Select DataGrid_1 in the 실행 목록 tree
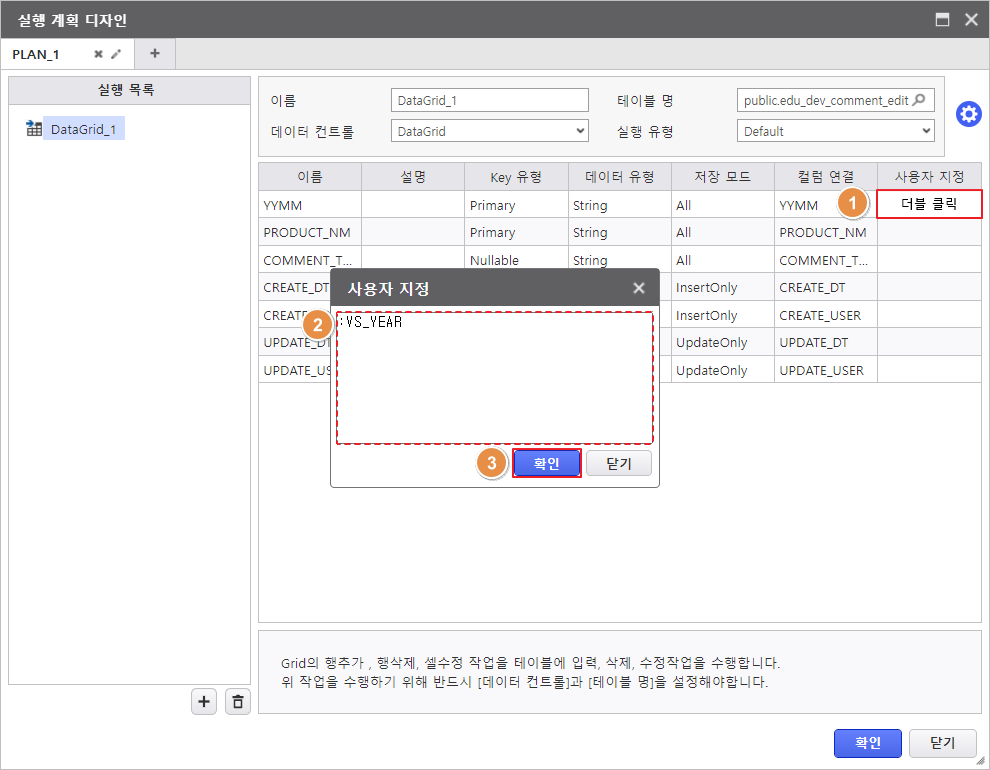 point(83,129)
